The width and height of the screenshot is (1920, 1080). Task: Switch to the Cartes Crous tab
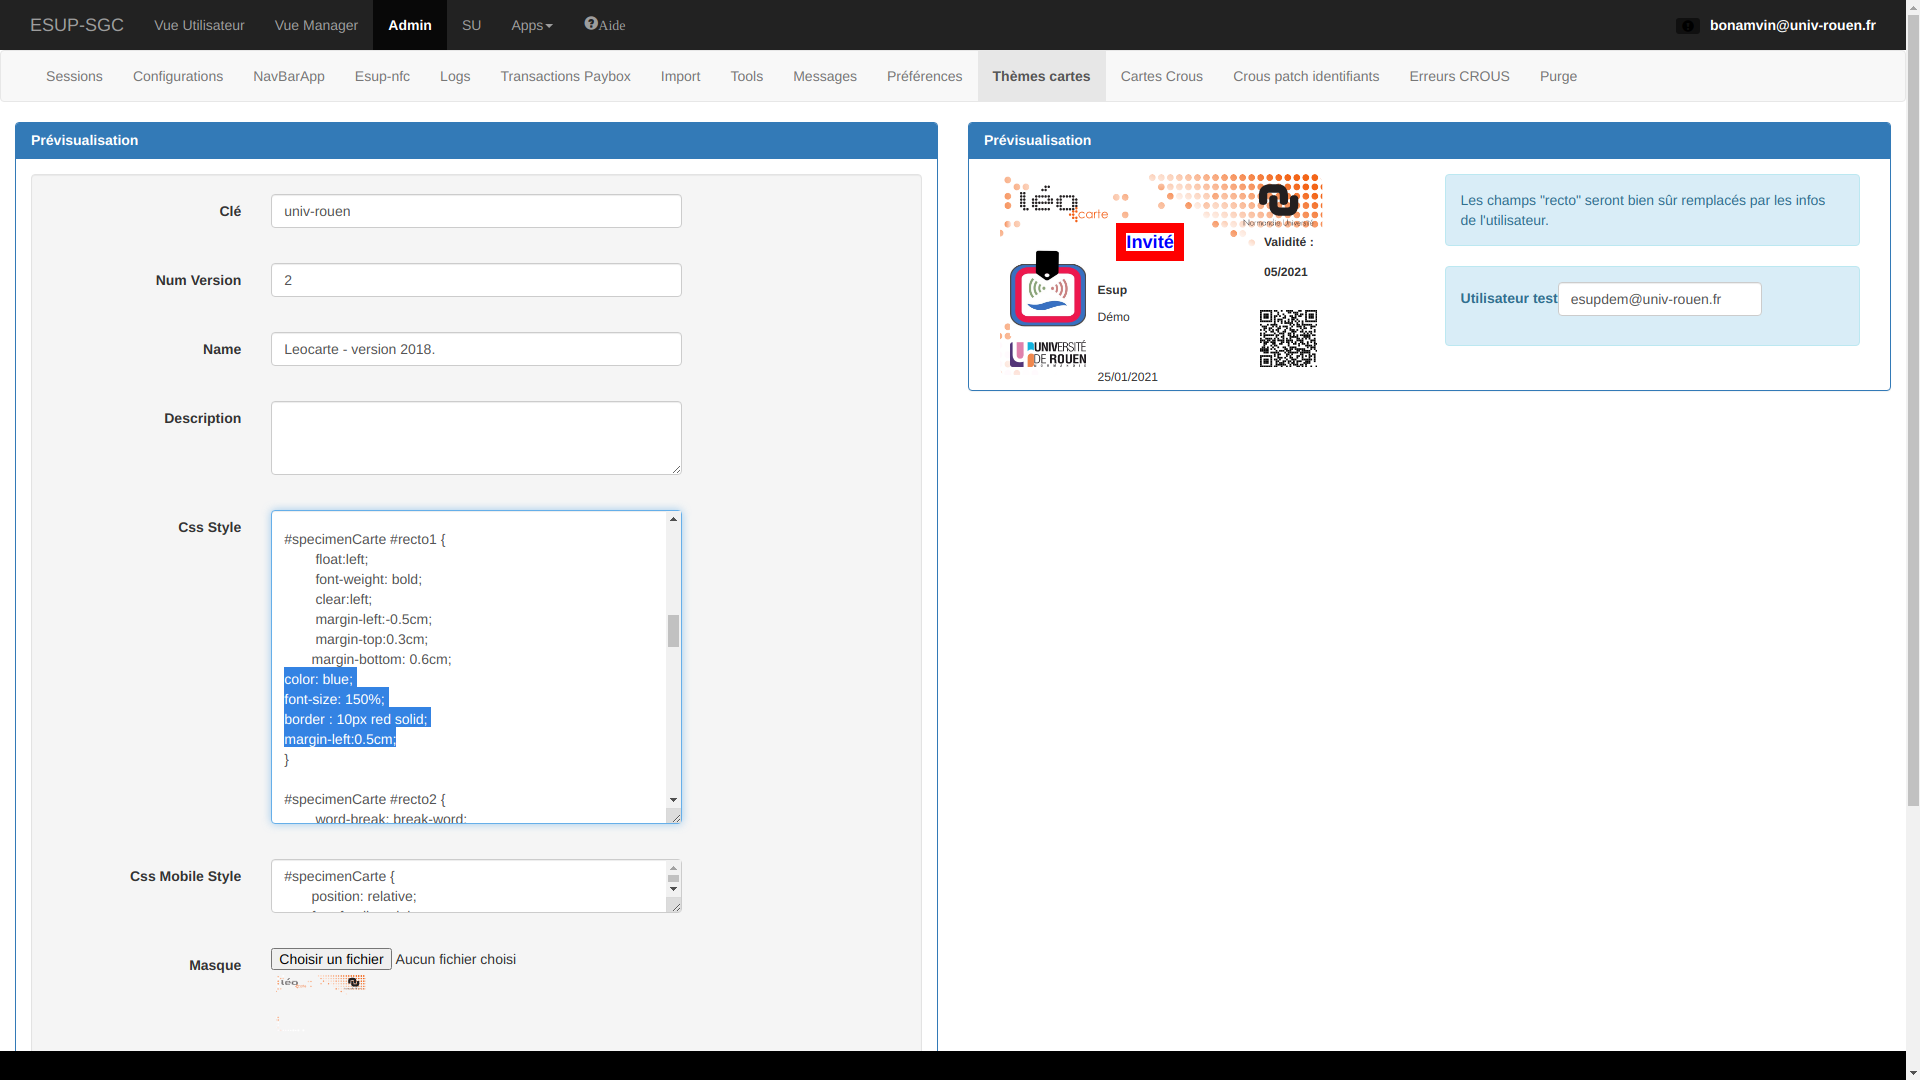1161,76
